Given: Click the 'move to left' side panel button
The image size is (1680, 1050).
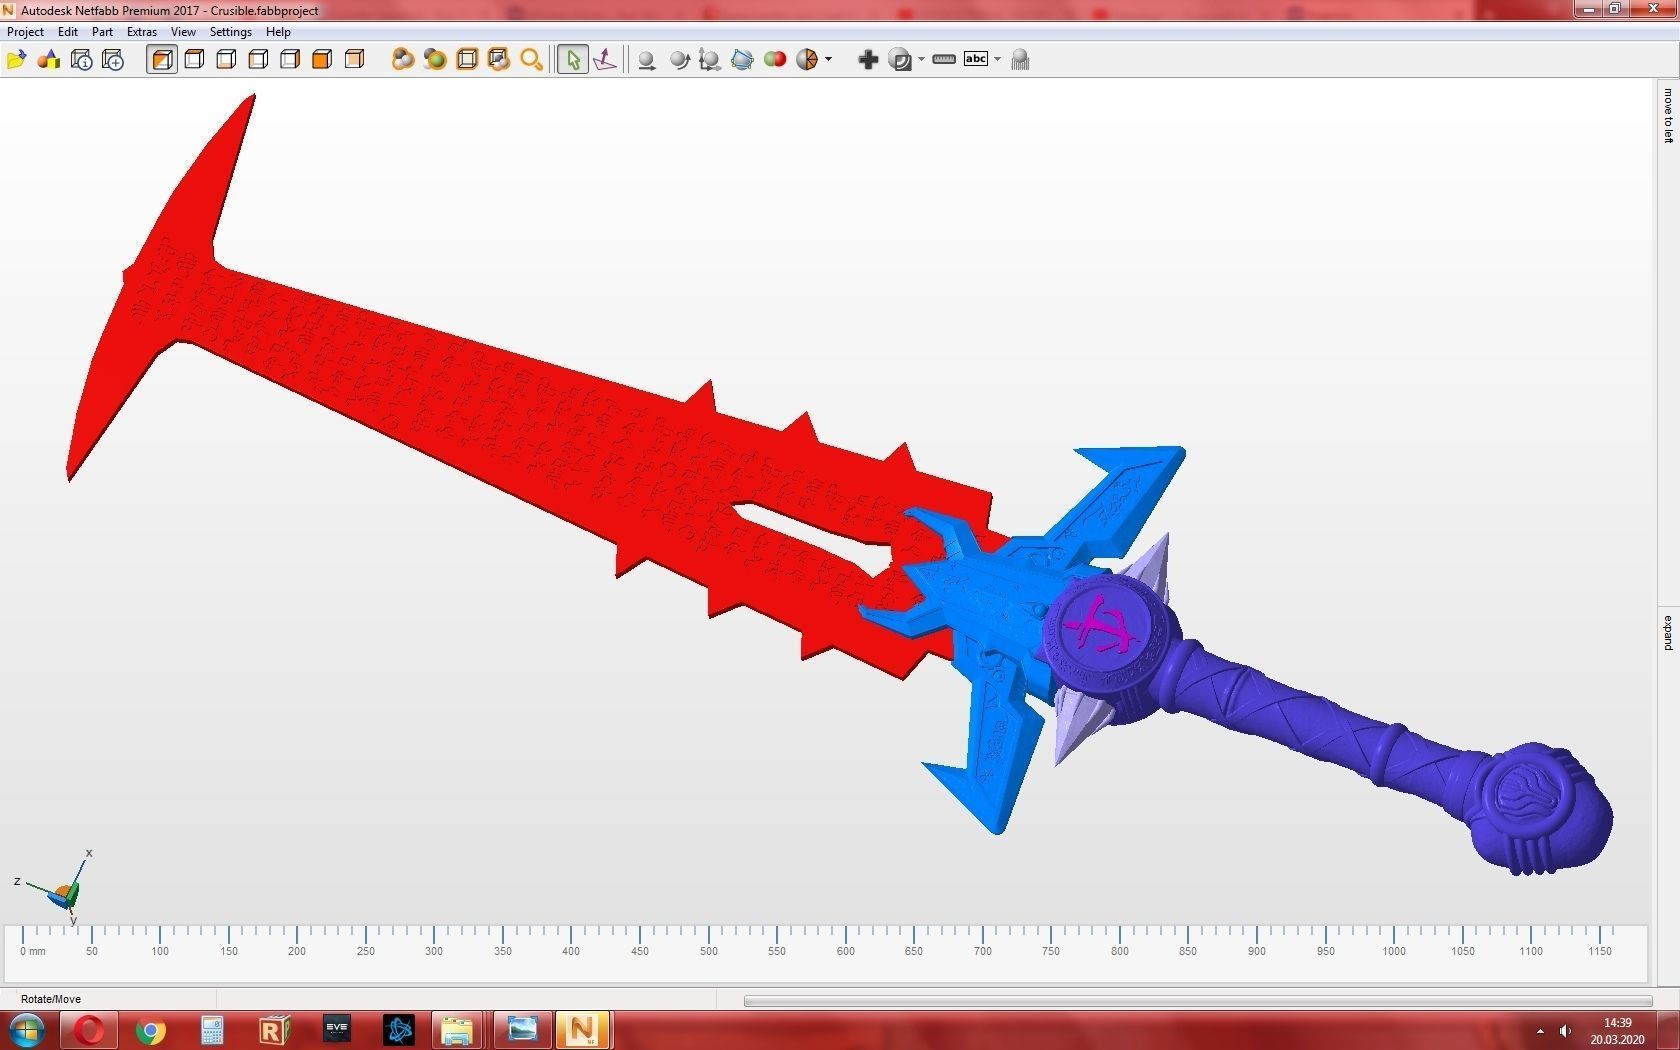Looking at the screenshot, I should click(x=1668, y=116).
